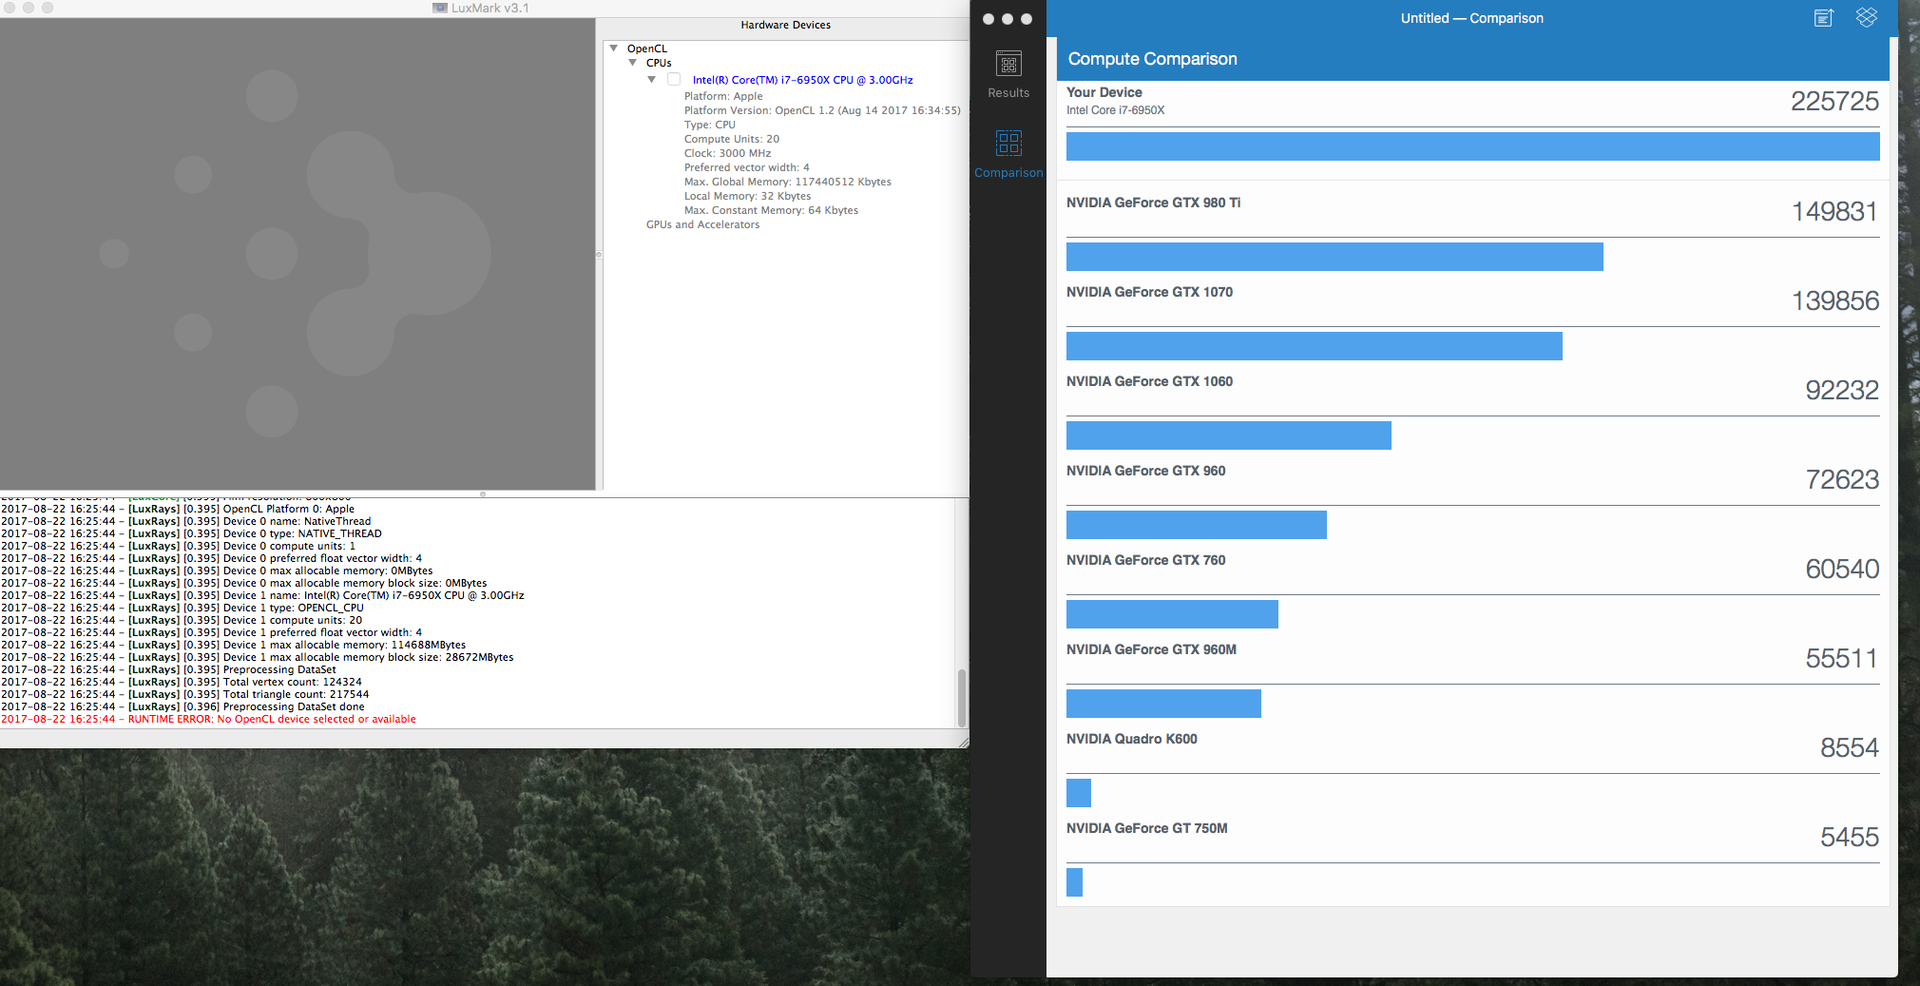Viewport: 1920px width, 986px height.
Task: Click the NVIDIA Quadro K600 entry
Action: (1131, 739)
